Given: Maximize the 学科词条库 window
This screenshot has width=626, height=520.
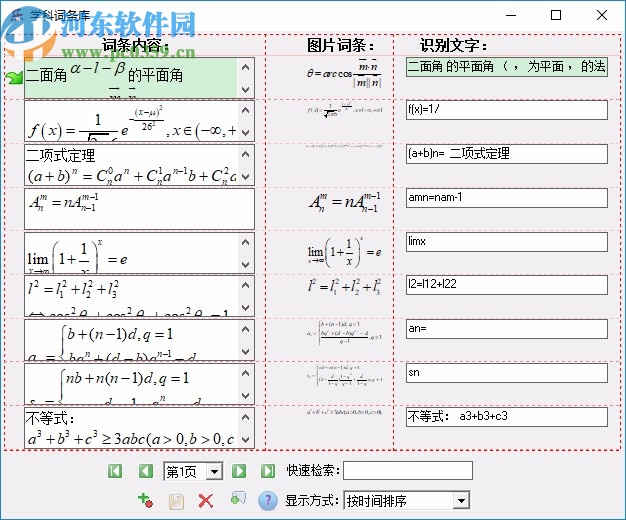Looking at the screenshot, I should (x=556, y=15).
